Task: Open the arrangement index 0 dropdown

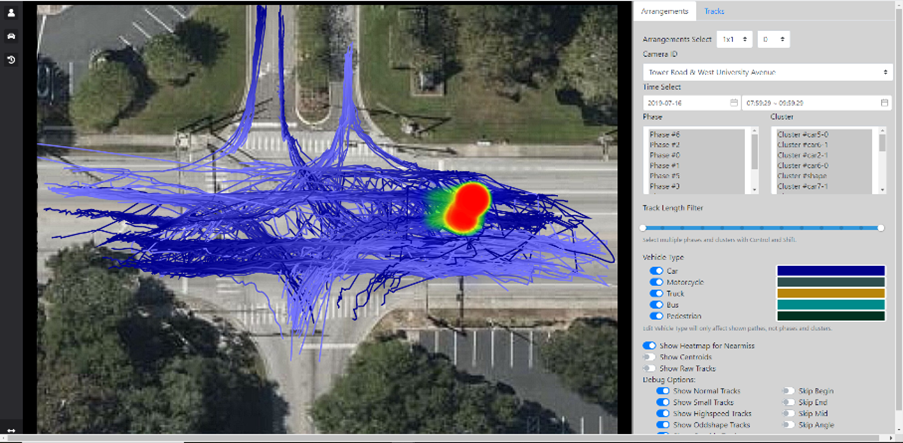Action: click(x=773, y=39)
